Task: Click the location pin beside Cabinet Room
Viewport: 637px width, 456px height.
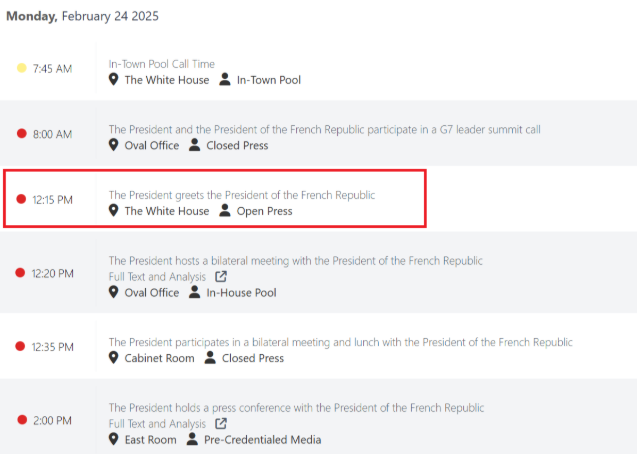Action: pos(114,358)
